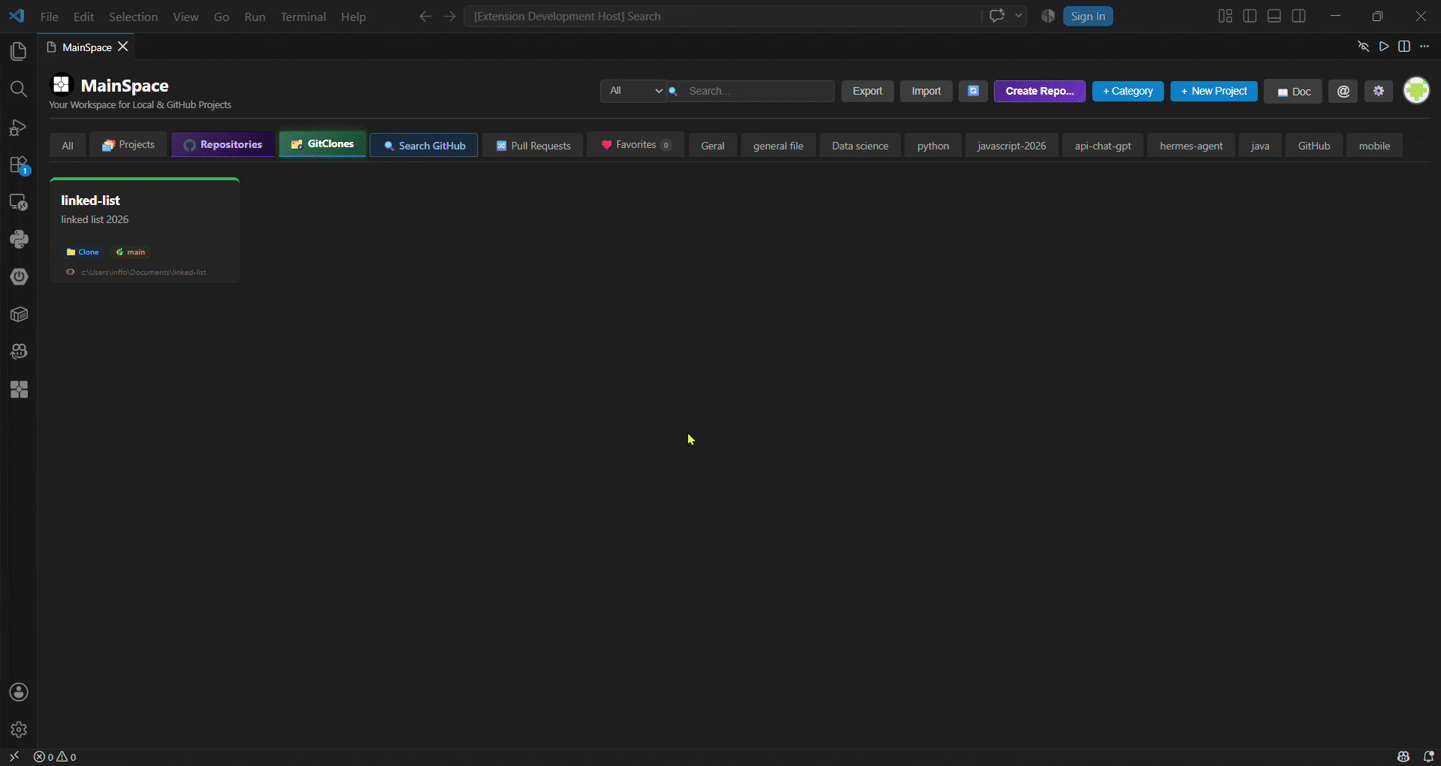Click the MainSpace refresh icon button
1441x766 pixels.
973,91
